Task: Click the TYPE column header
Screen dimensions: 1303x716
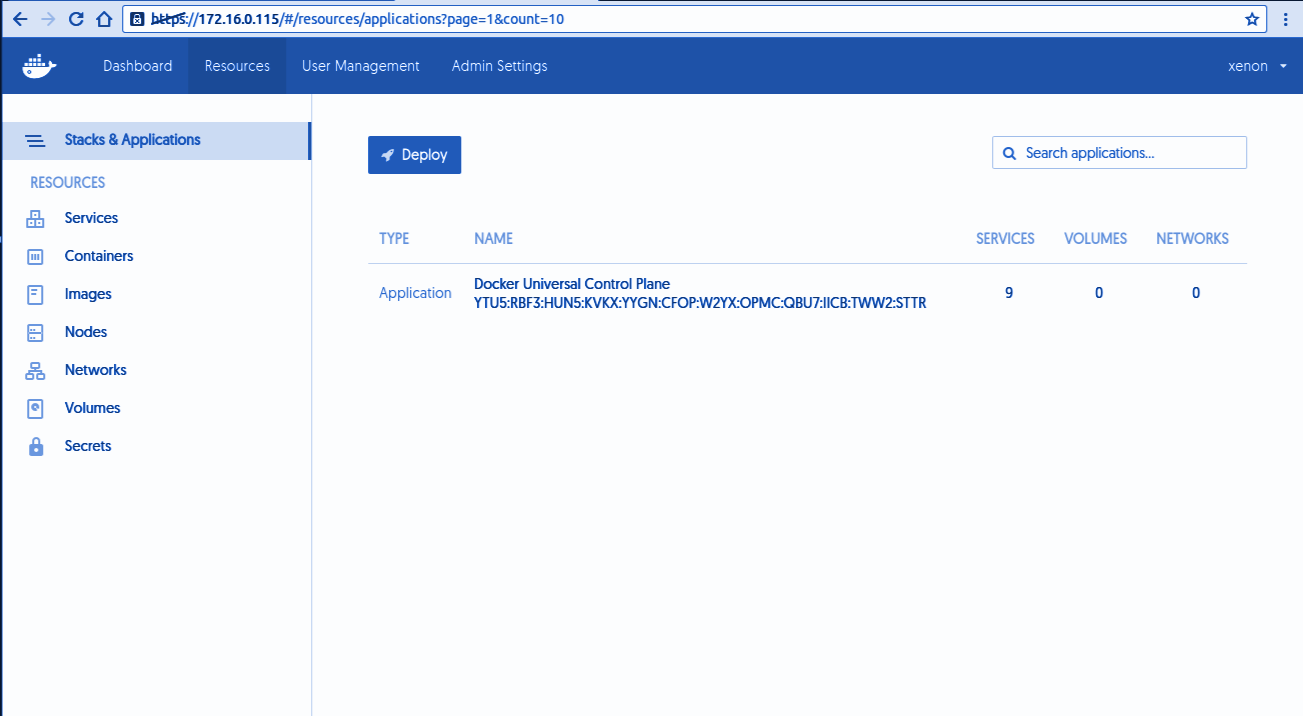Action: coord(394,239)
